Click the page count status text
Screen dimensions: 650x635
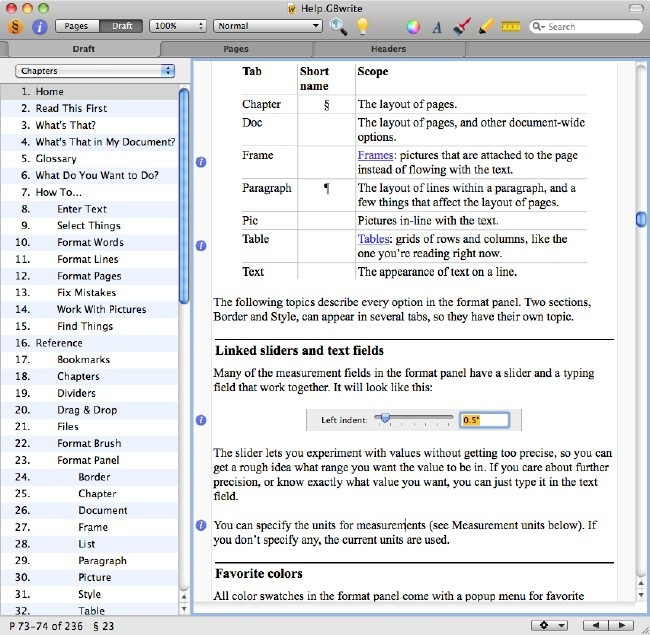46,626
